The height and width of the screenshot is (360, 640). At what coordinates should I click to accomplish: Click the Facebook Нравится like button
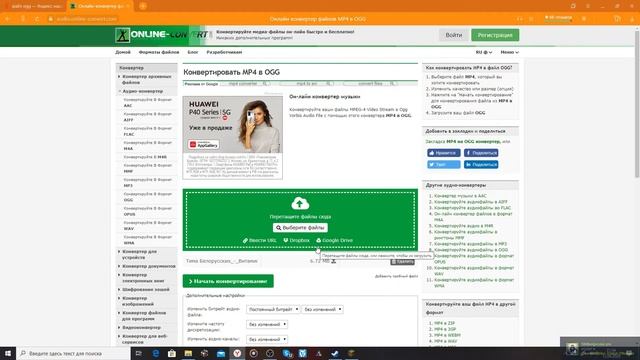tap(444, 153)
